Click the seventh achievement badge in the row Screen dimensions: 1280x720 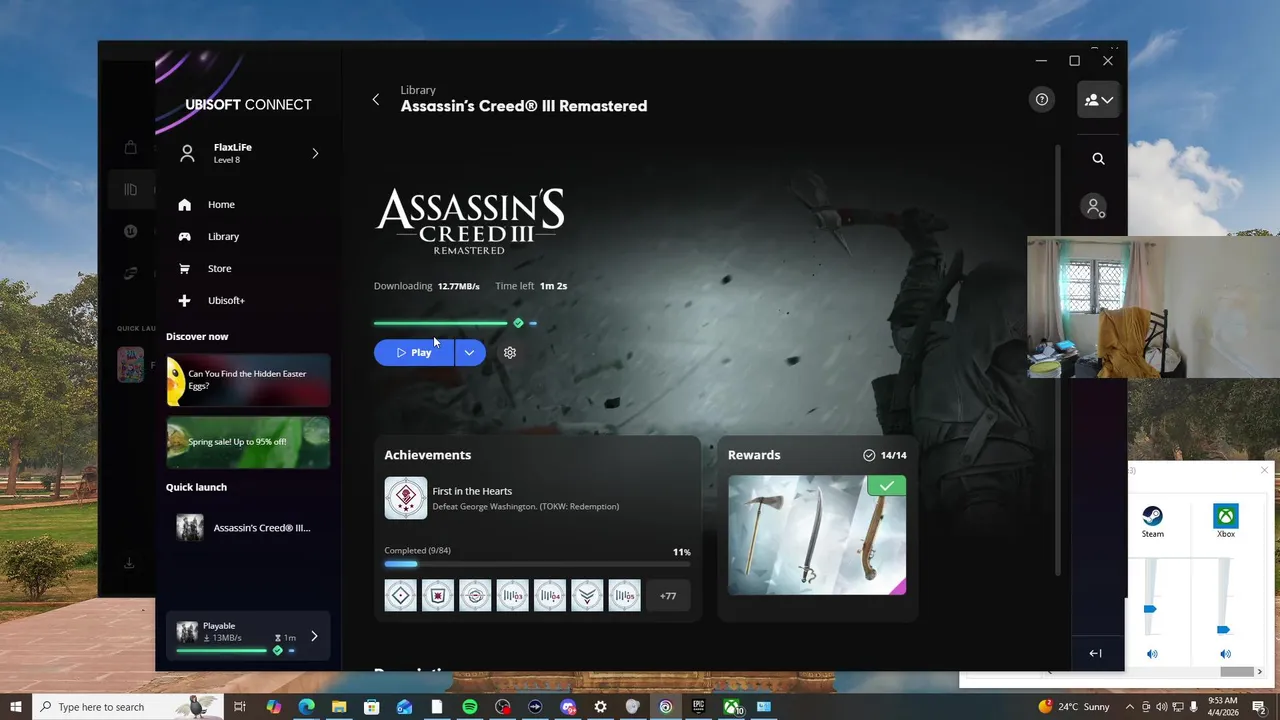pyautogui.click(x=624, y=596)
